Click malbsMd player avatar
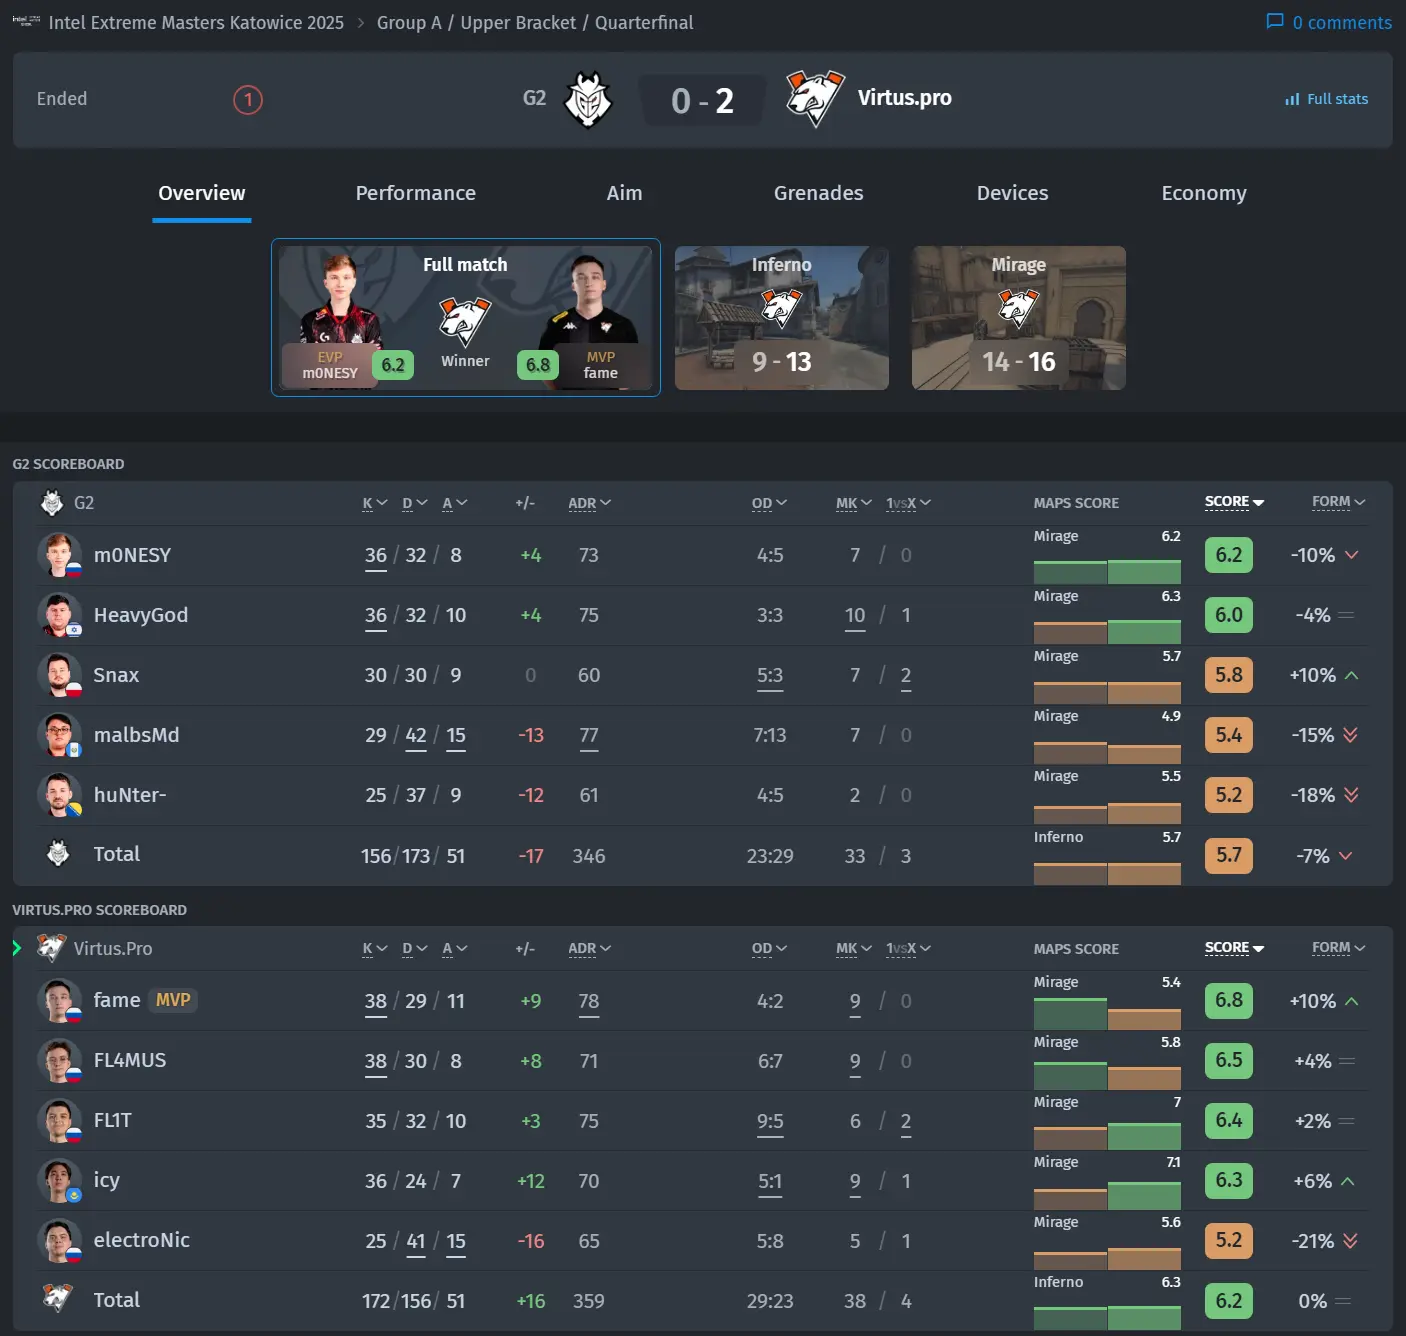1406x1336 pixels. point(59,735)
